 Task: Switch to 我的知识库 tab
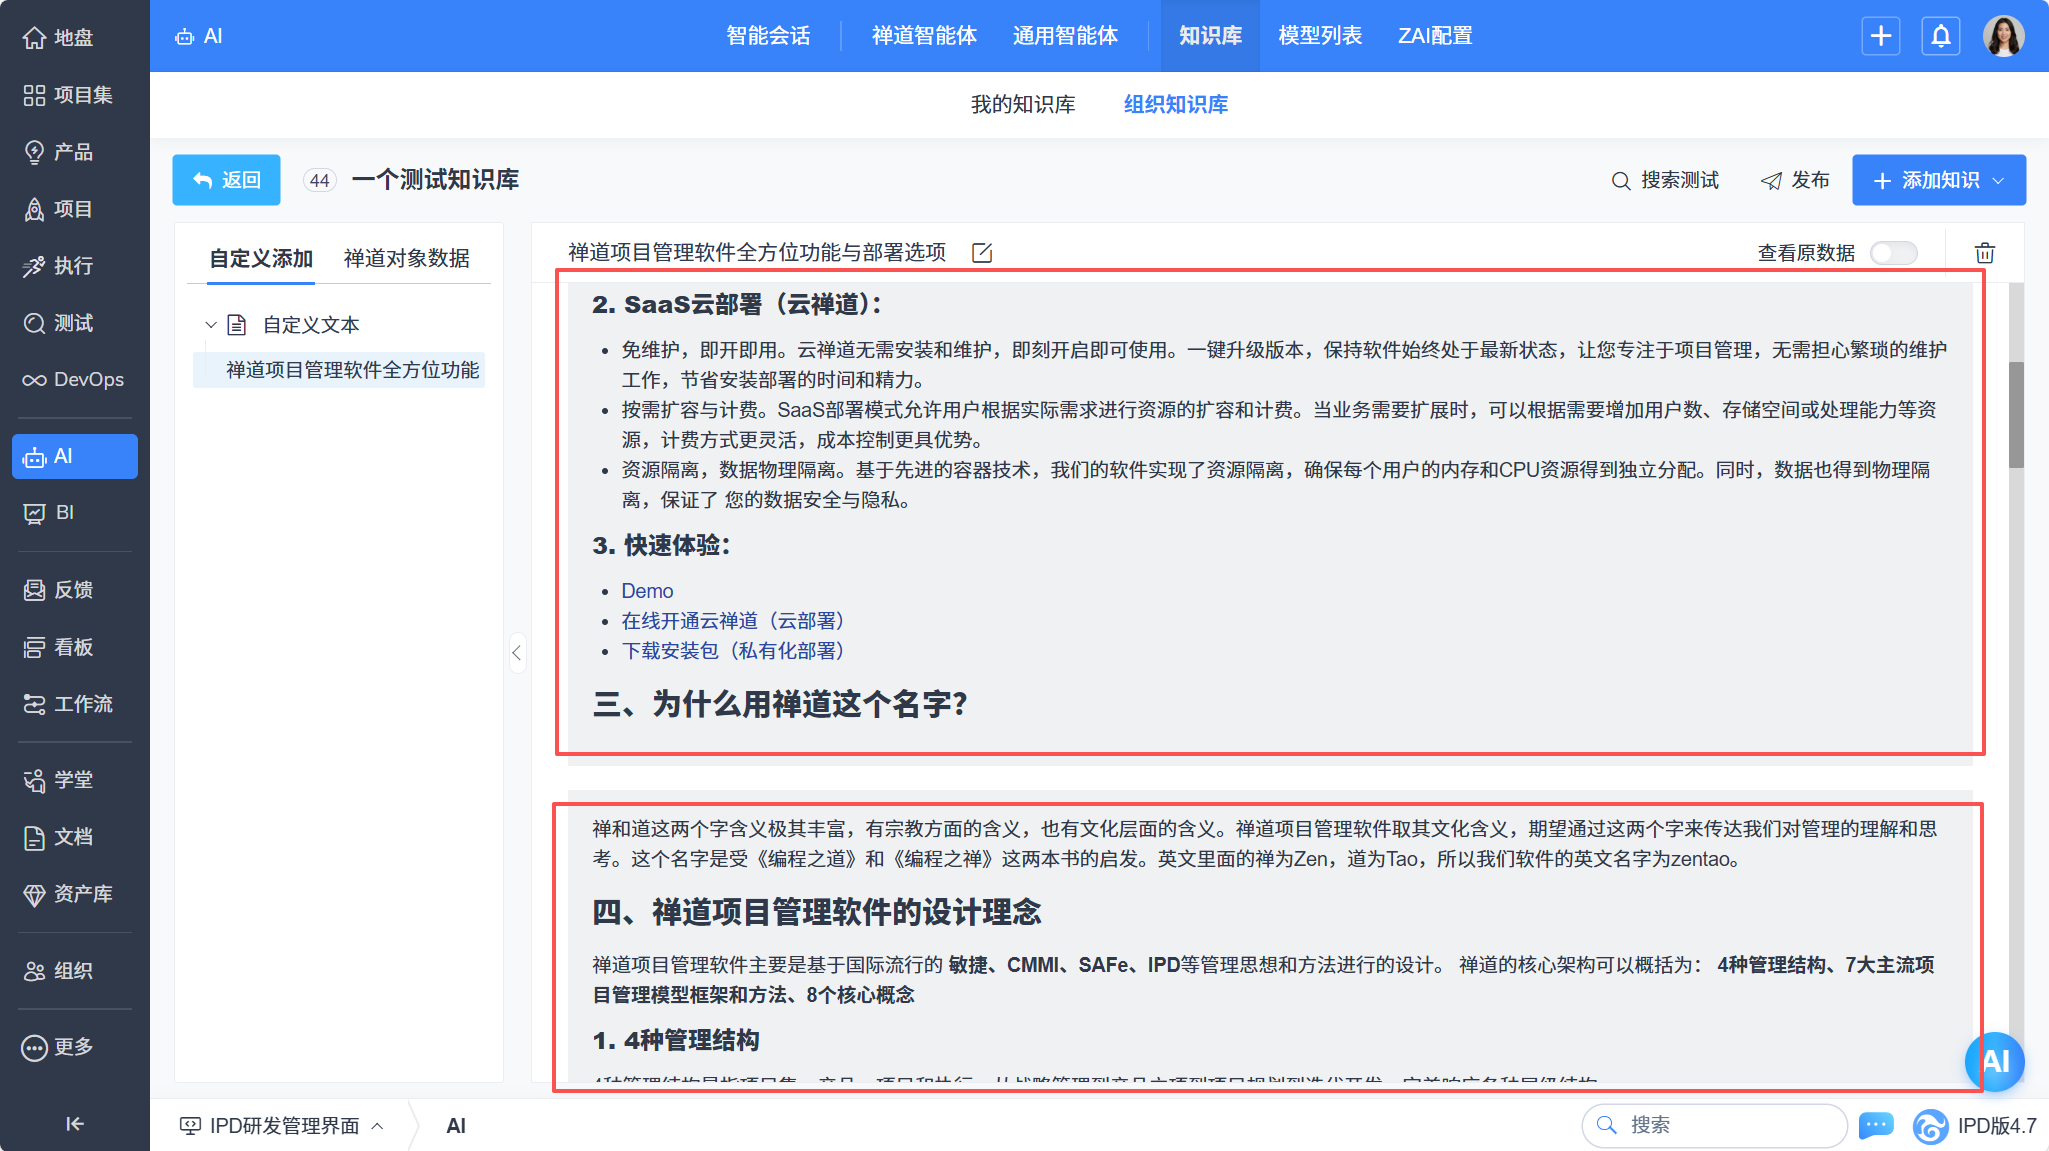coord(1022,105)
